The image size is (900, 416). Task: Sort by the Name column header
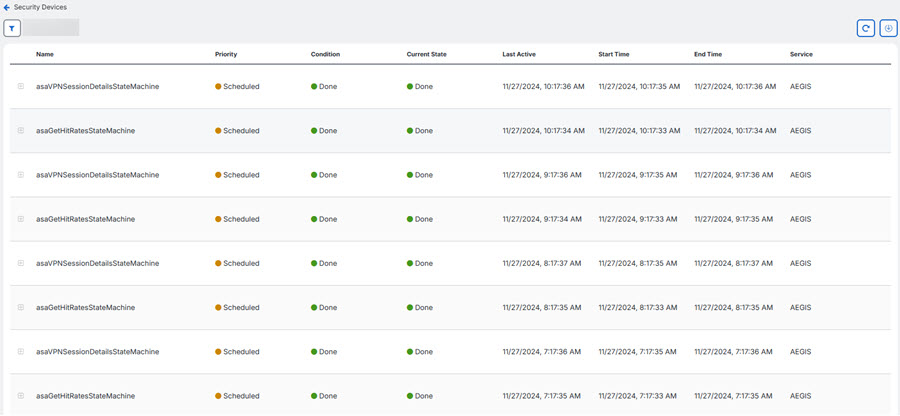45,54
